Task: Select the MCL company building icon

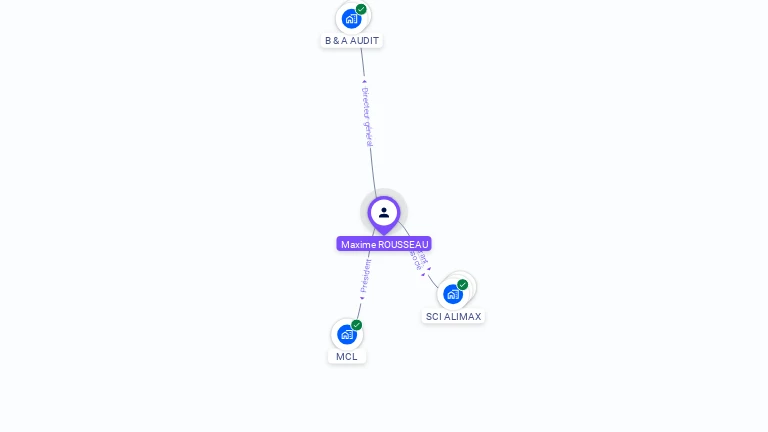Action: [x=347, y=335]
